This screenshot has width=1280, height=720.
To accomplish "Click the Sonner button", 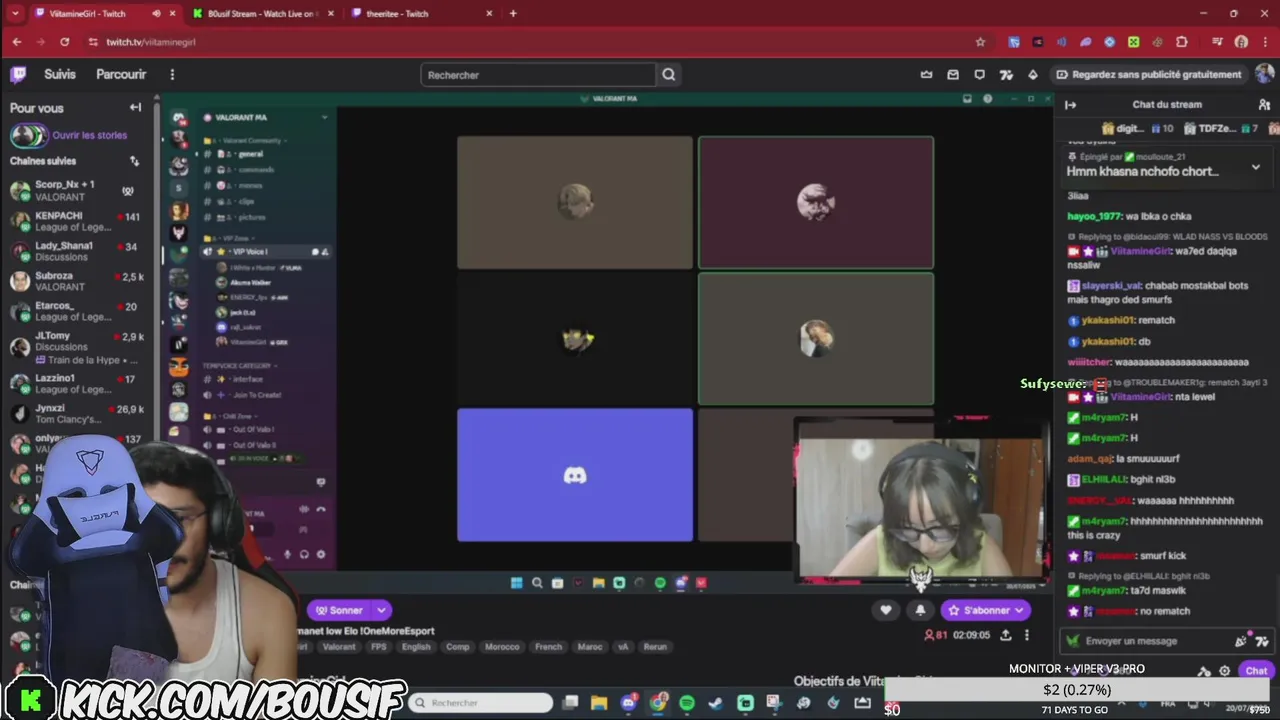I will pyautogui.click(x=340, y=610).
